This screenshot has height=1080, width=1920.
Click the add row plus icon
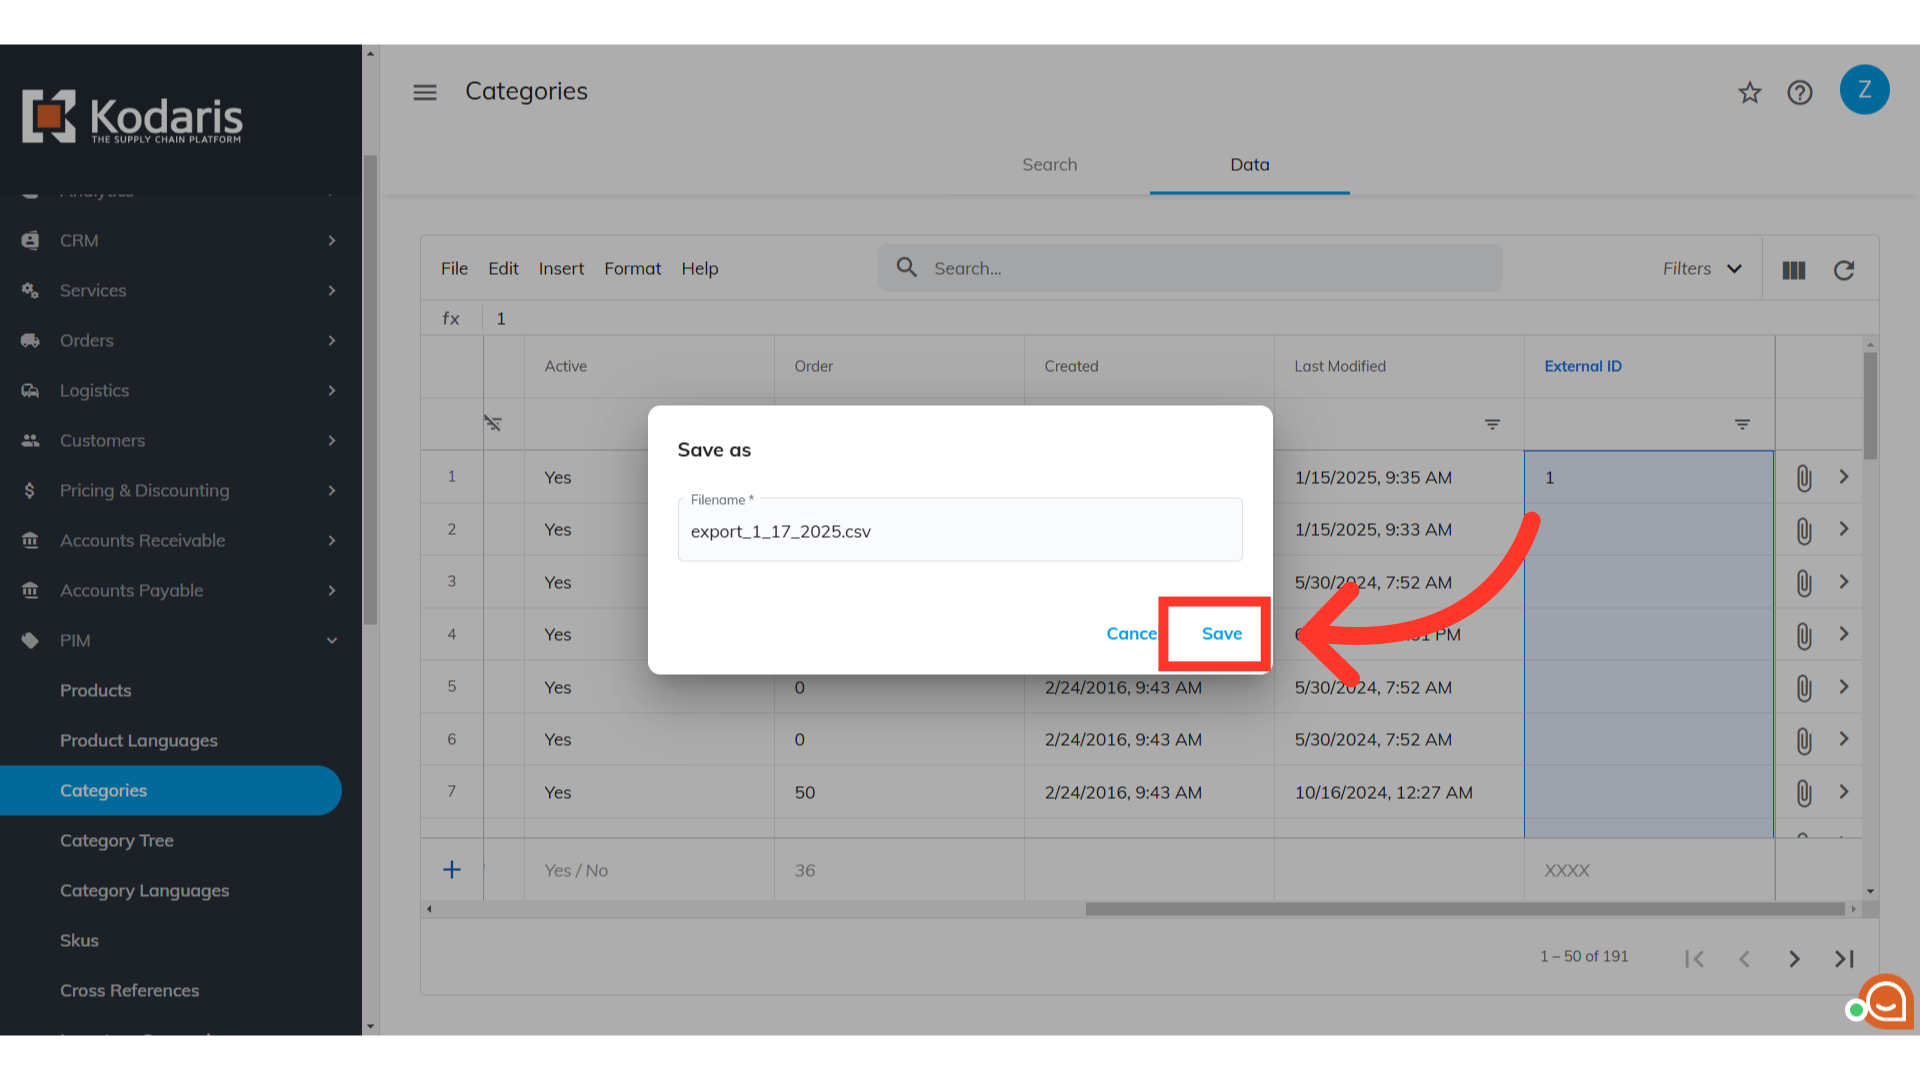(452, 870)
